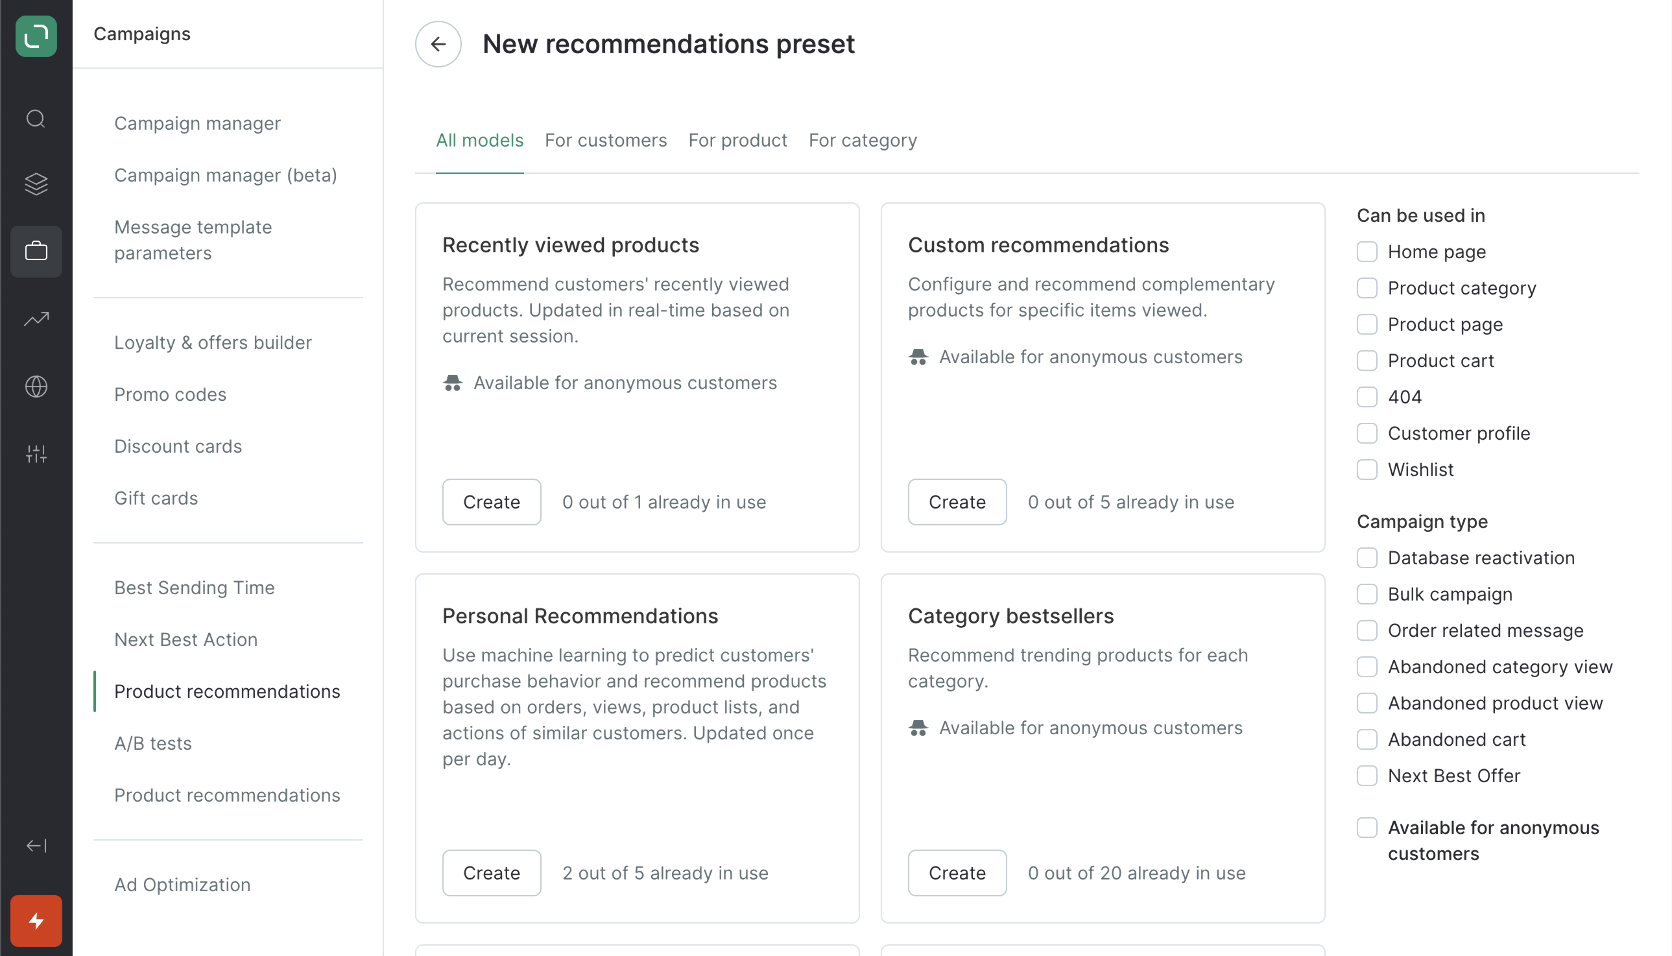Viewport: 1672px width, 956px height.
Task: Check Available for anonymous customers filter
Action: (x=1366, y=827)
